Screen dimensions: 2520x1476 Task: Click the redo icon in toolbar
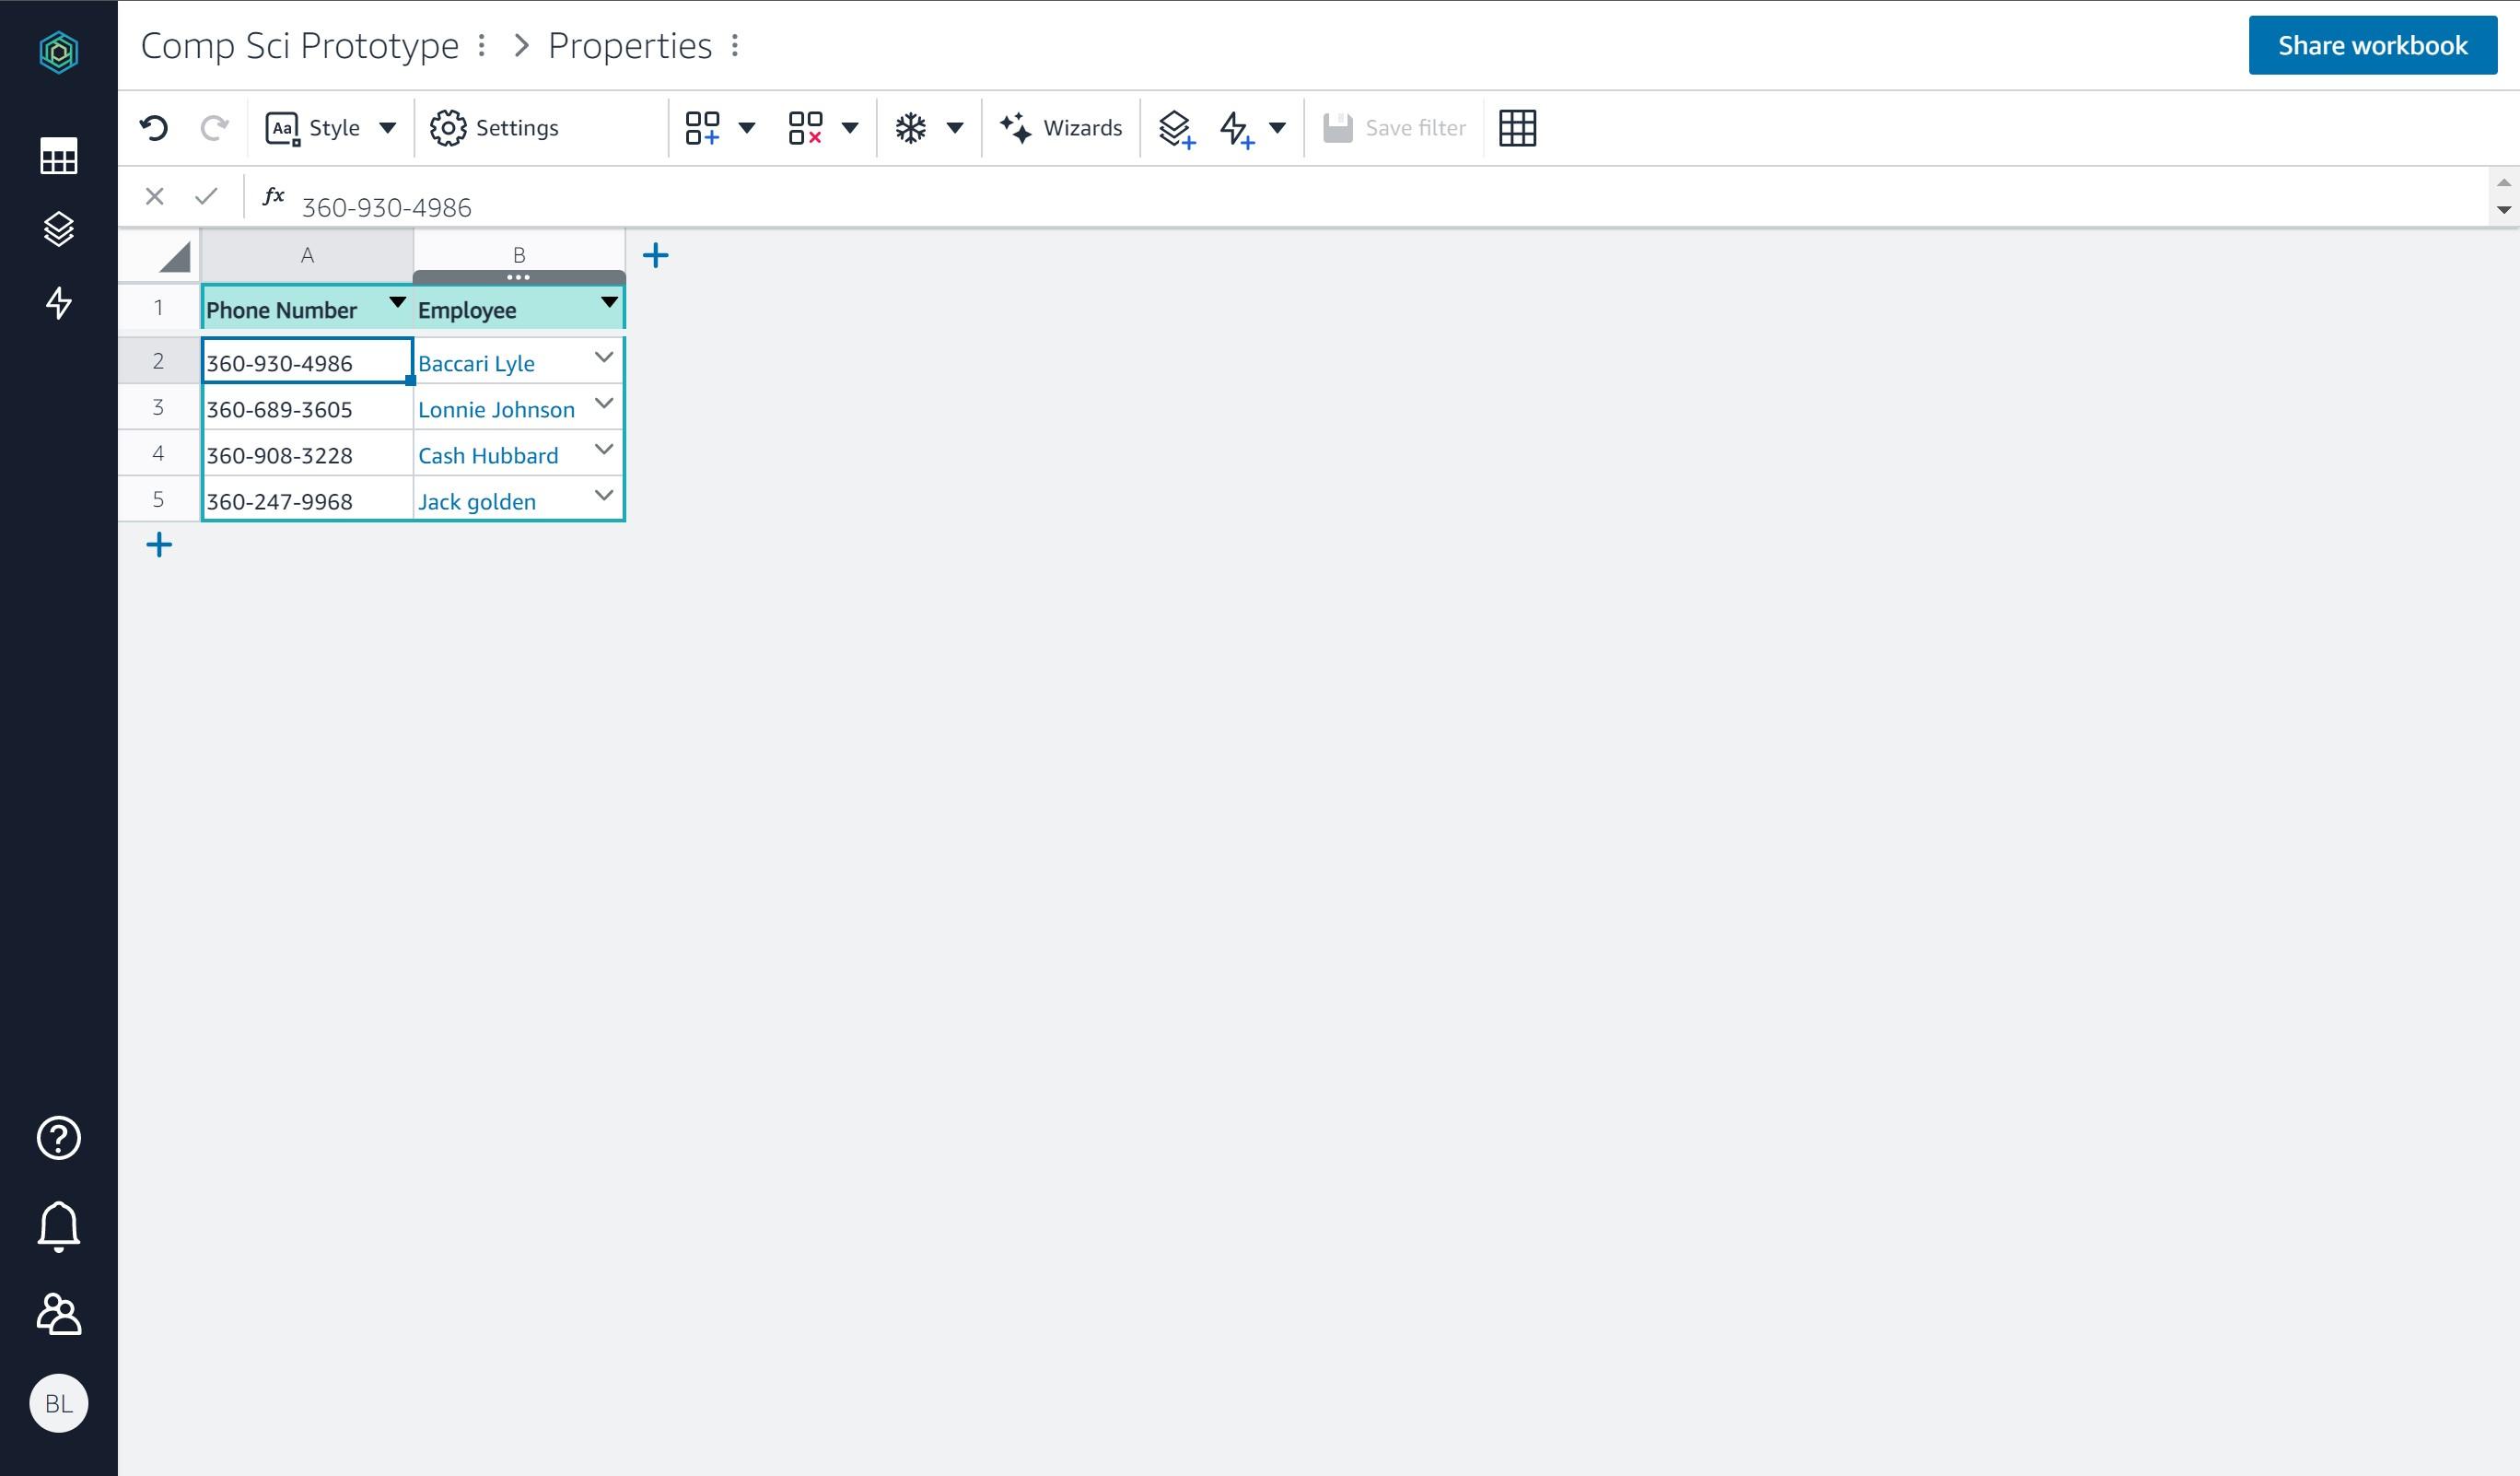215,126
